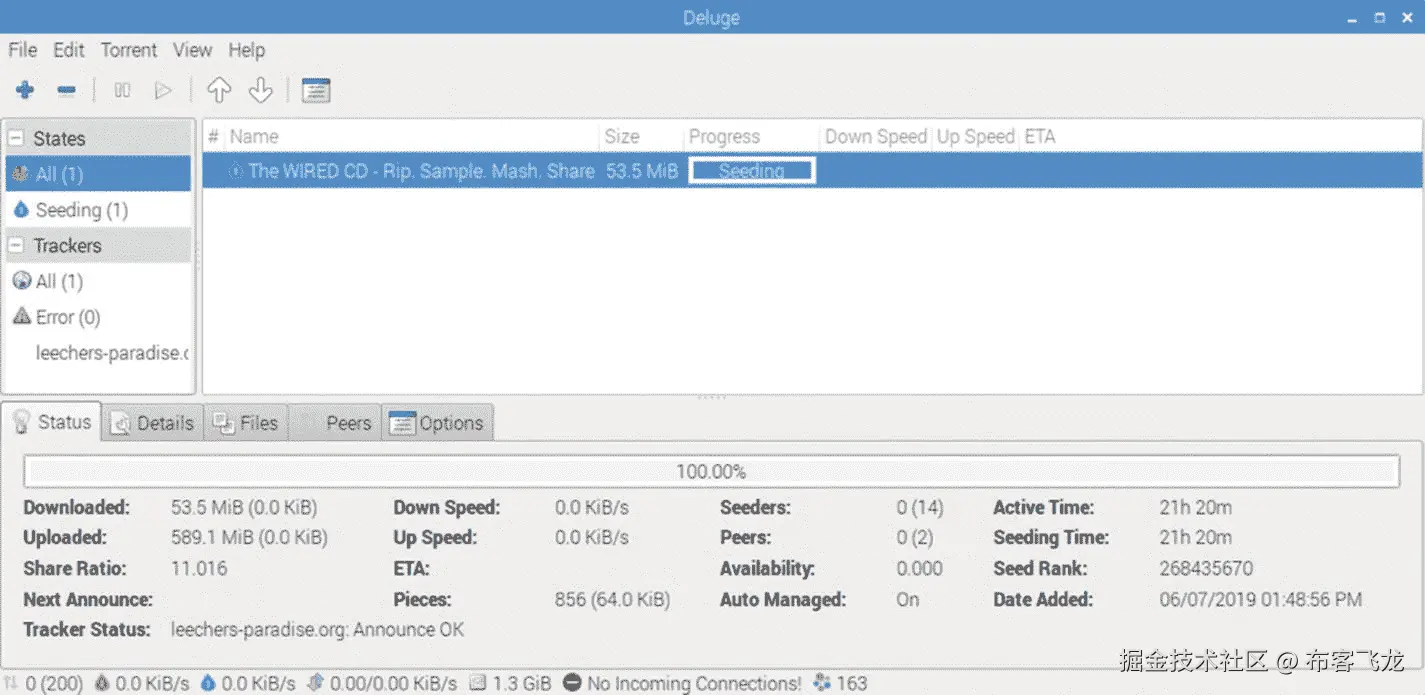The image size is (1425, 695).
Task: Sort by the Size column header
Action: tap(641, 137)
